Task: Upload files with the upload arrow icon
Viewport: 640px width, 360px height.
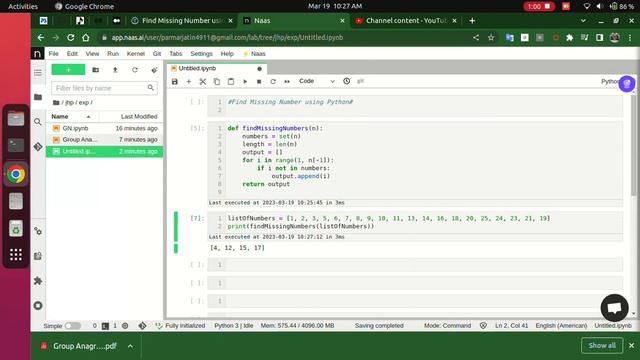Action: [x=115, y=70]
